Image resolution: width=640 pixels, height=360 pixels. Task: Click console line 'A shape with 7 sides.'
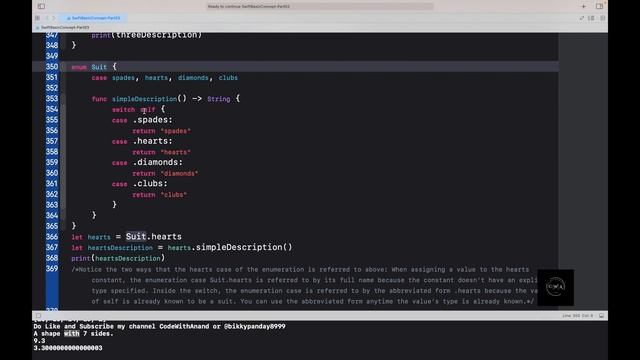[73, 333]
